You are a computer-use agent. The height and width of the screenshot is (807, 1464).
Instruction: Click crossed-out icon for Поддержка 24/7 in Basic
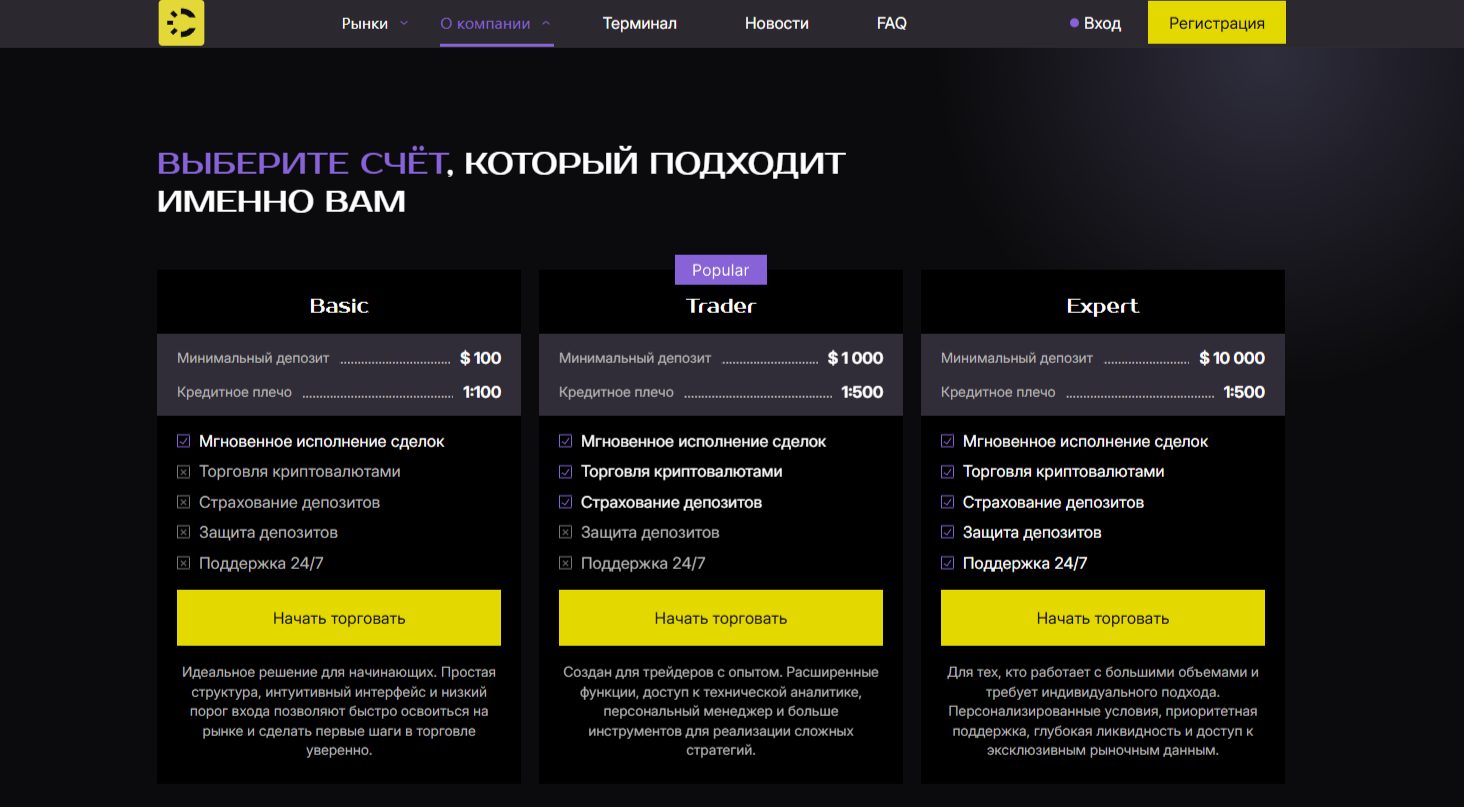click(183, 563)
